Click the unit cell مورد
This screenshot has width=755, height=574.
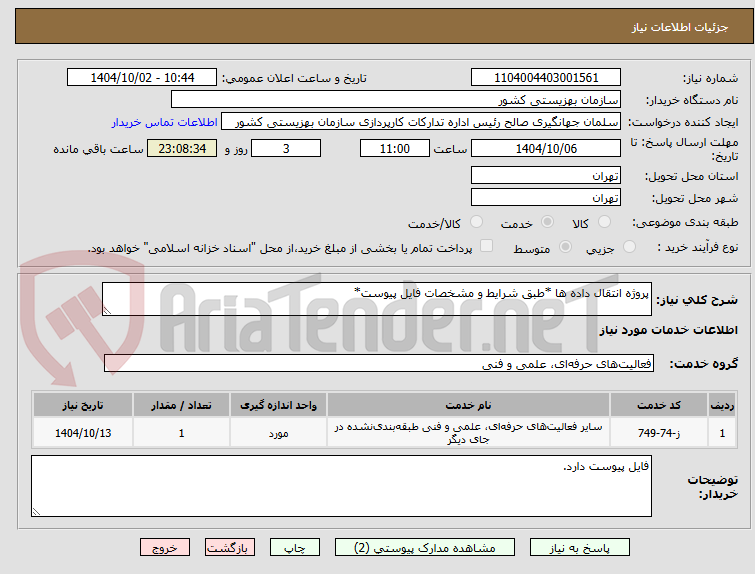click(278, 433)
